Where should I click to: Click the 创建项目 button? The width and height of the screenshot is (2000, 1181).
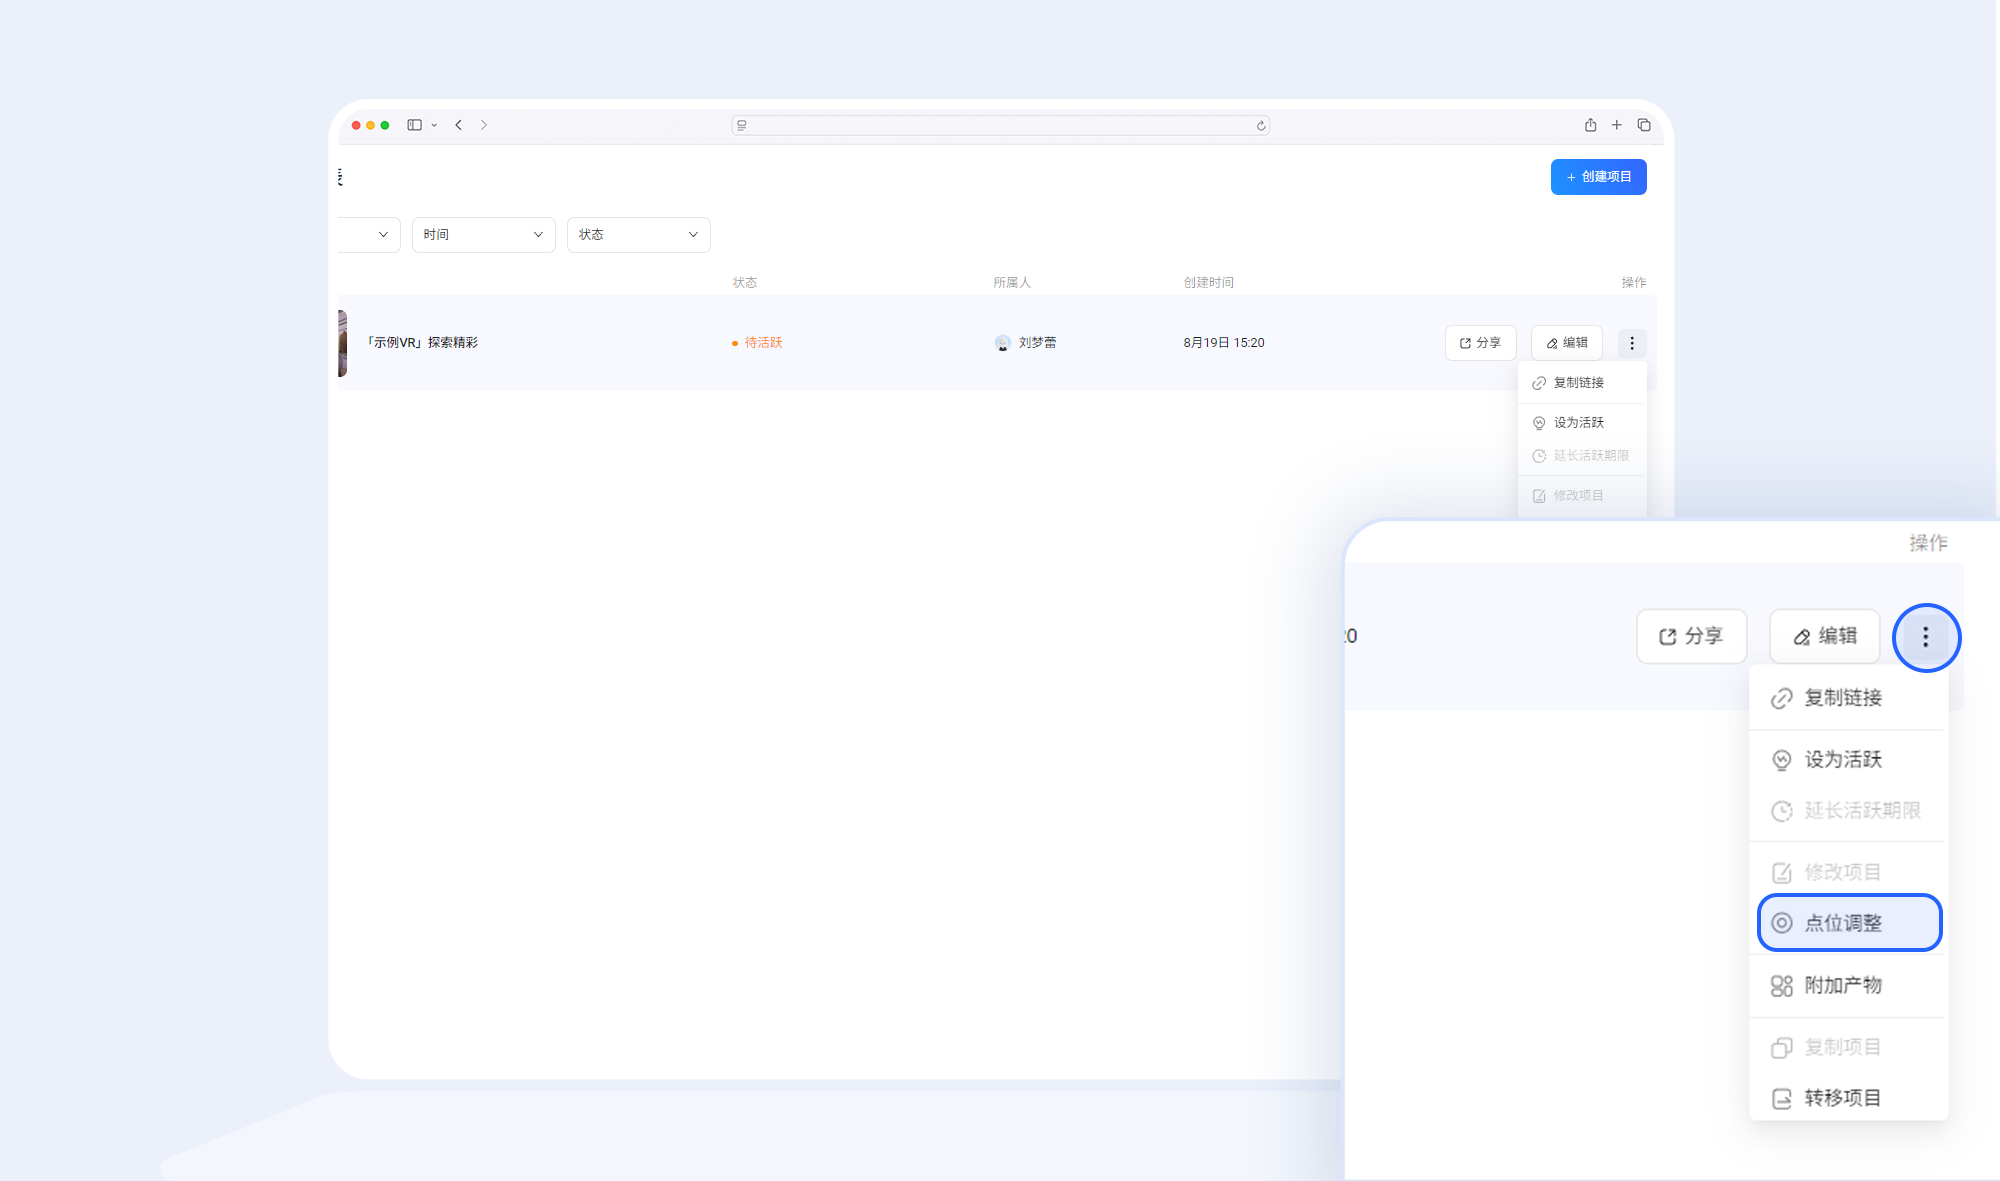click(x=1598, y=177)
